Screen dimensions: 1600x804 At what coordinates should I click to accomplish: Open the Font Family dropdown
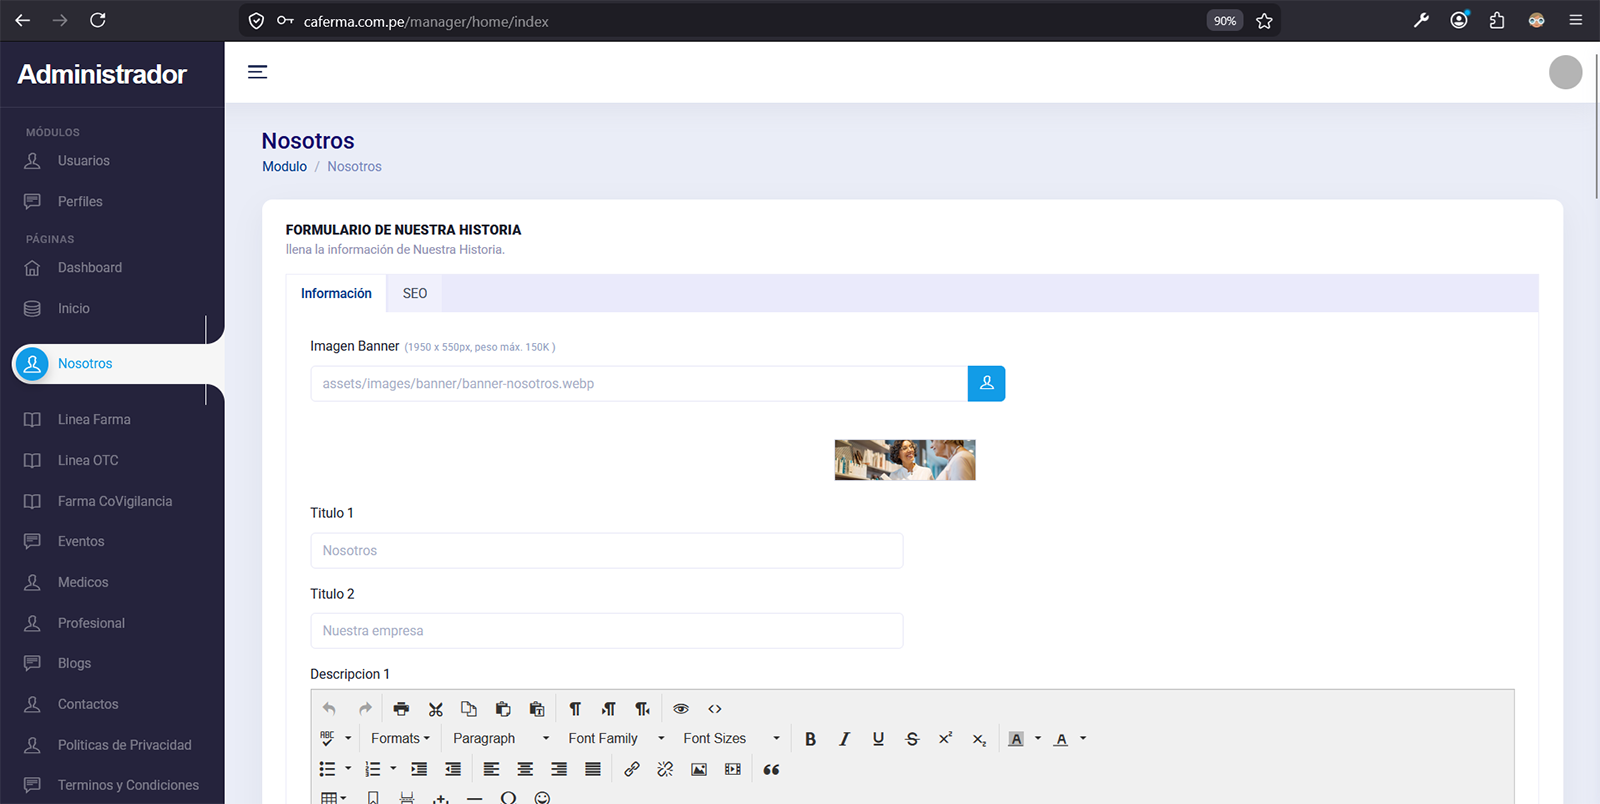coord(616,739)
